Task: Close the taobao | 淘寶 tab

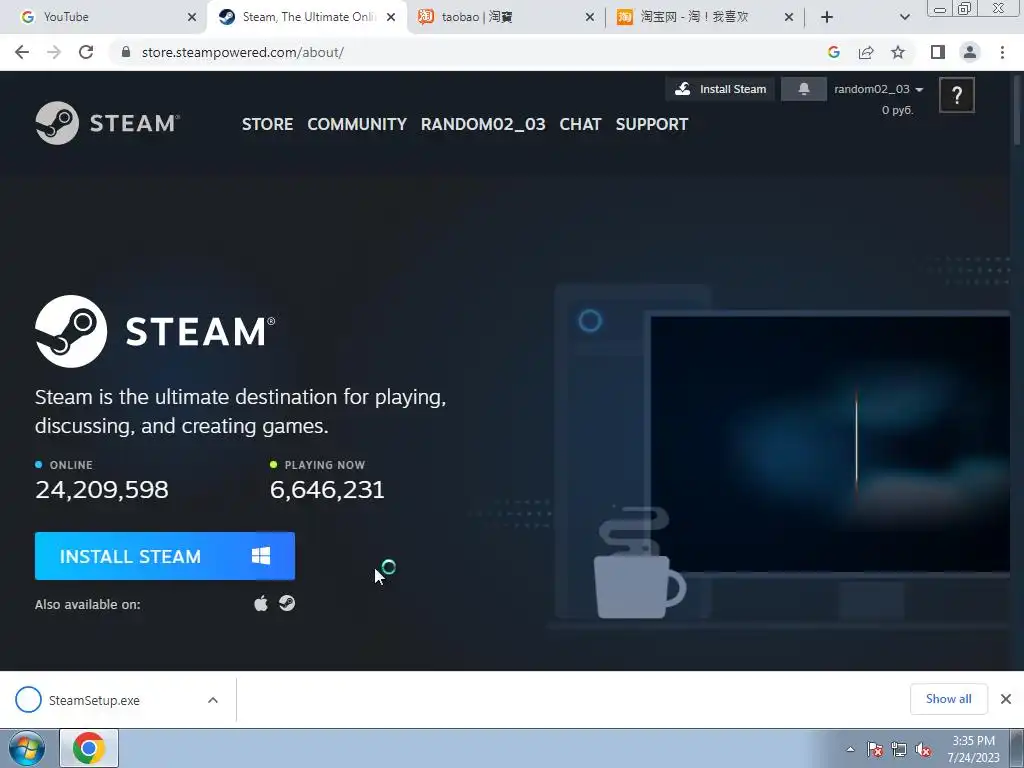Action: click(590, 17)
